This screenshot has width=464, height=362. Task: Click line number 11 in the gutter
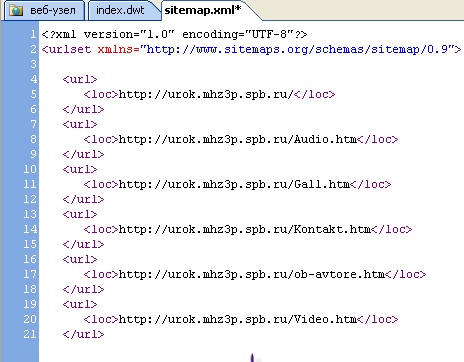coord(30,184)
